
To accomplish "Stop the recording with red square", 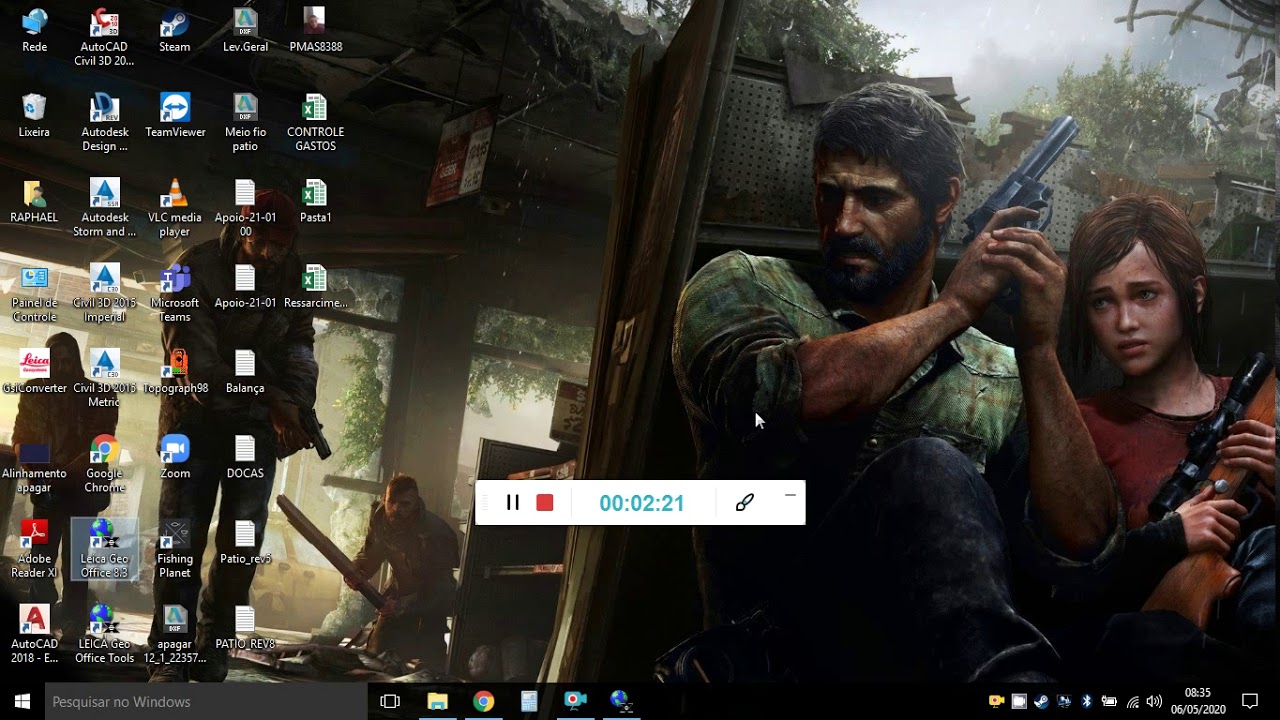I will pos(545,503).
